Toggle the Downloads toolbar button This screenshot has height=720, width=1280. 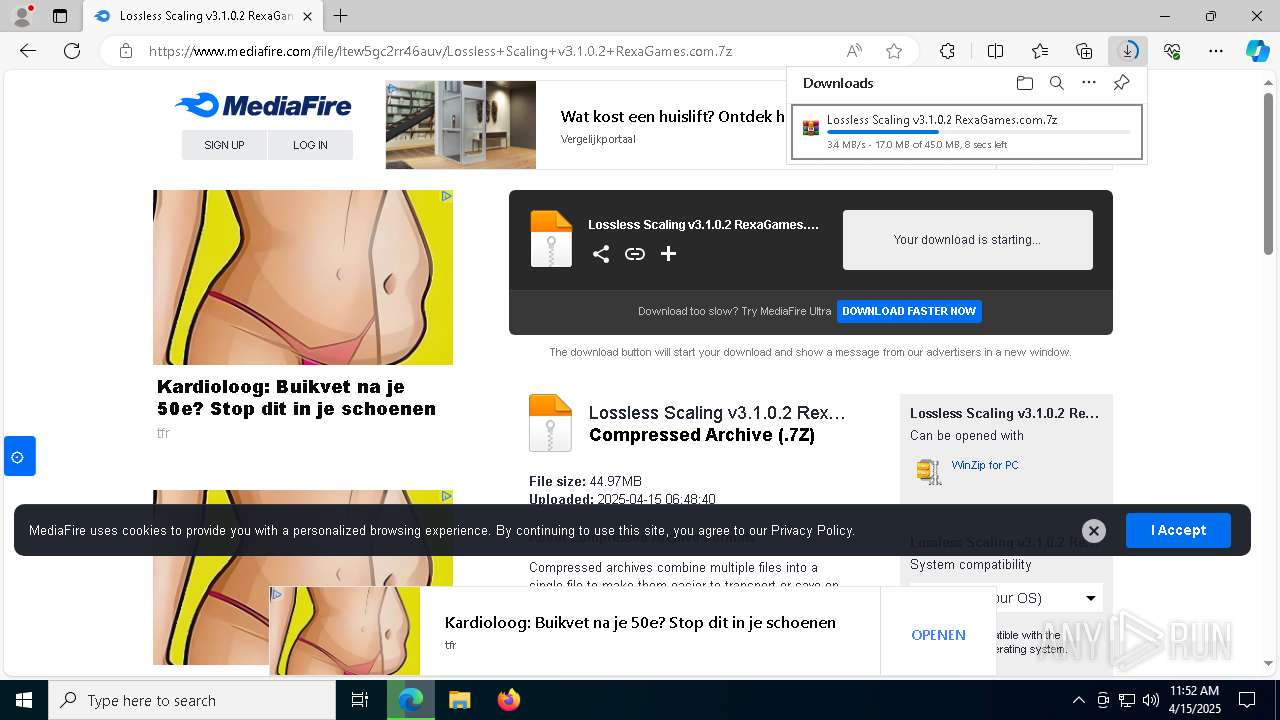1128,51
